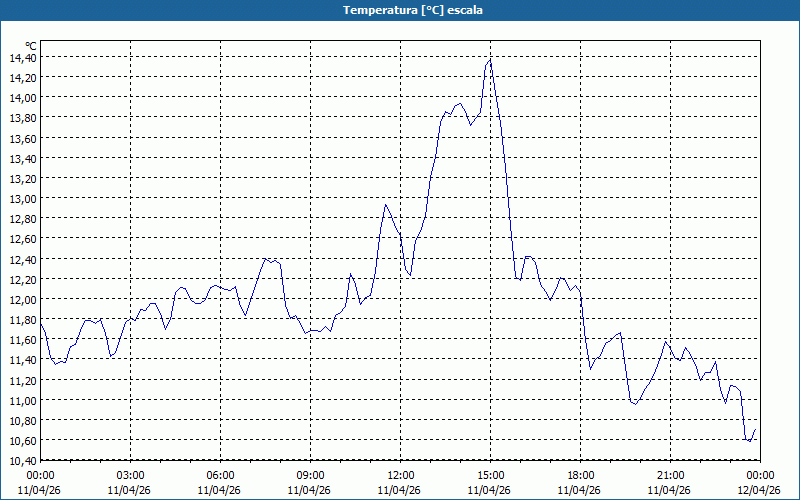The height and width of the screenshot is (500, 800).
Task: Click the 13,00 y-axis value label
Action: tap(22, 198)
